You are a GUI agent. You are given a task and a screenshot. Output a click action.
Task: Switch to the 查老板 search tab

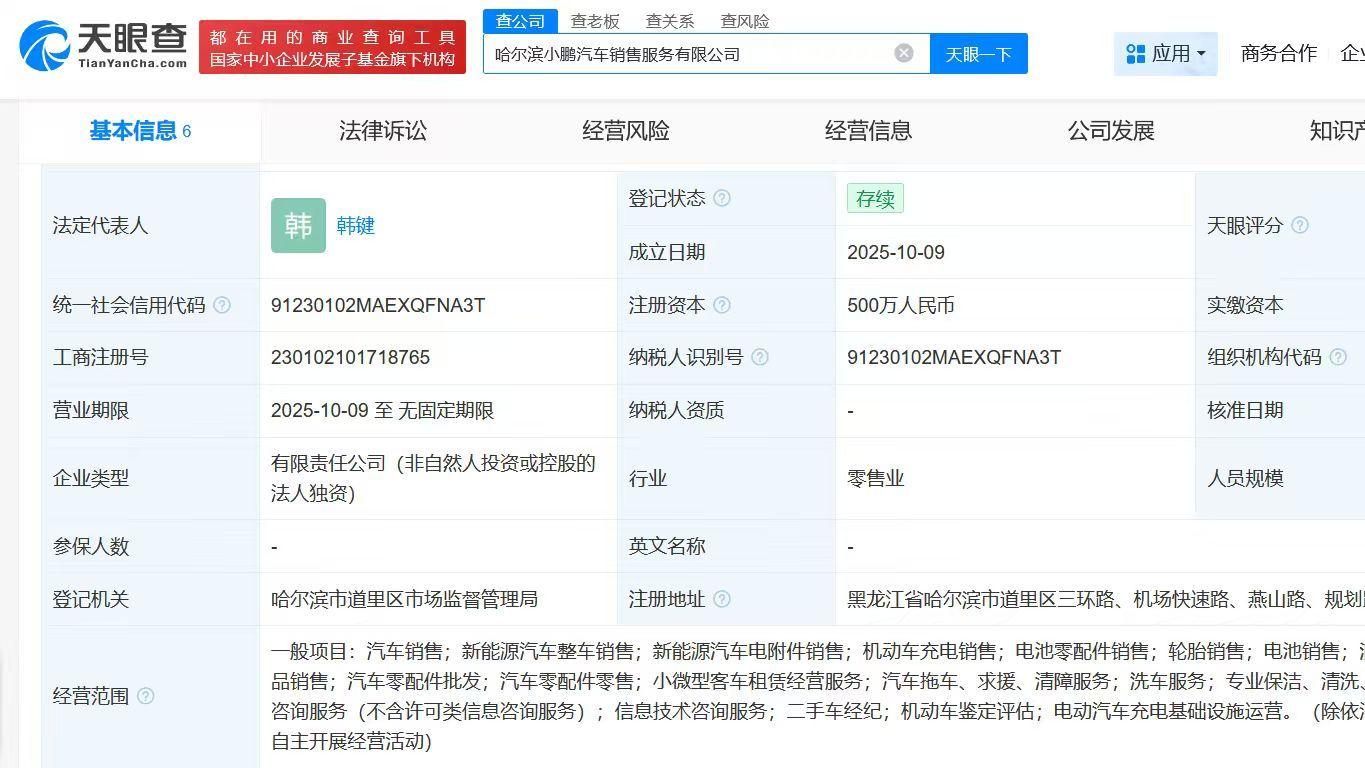coord(595,21)
